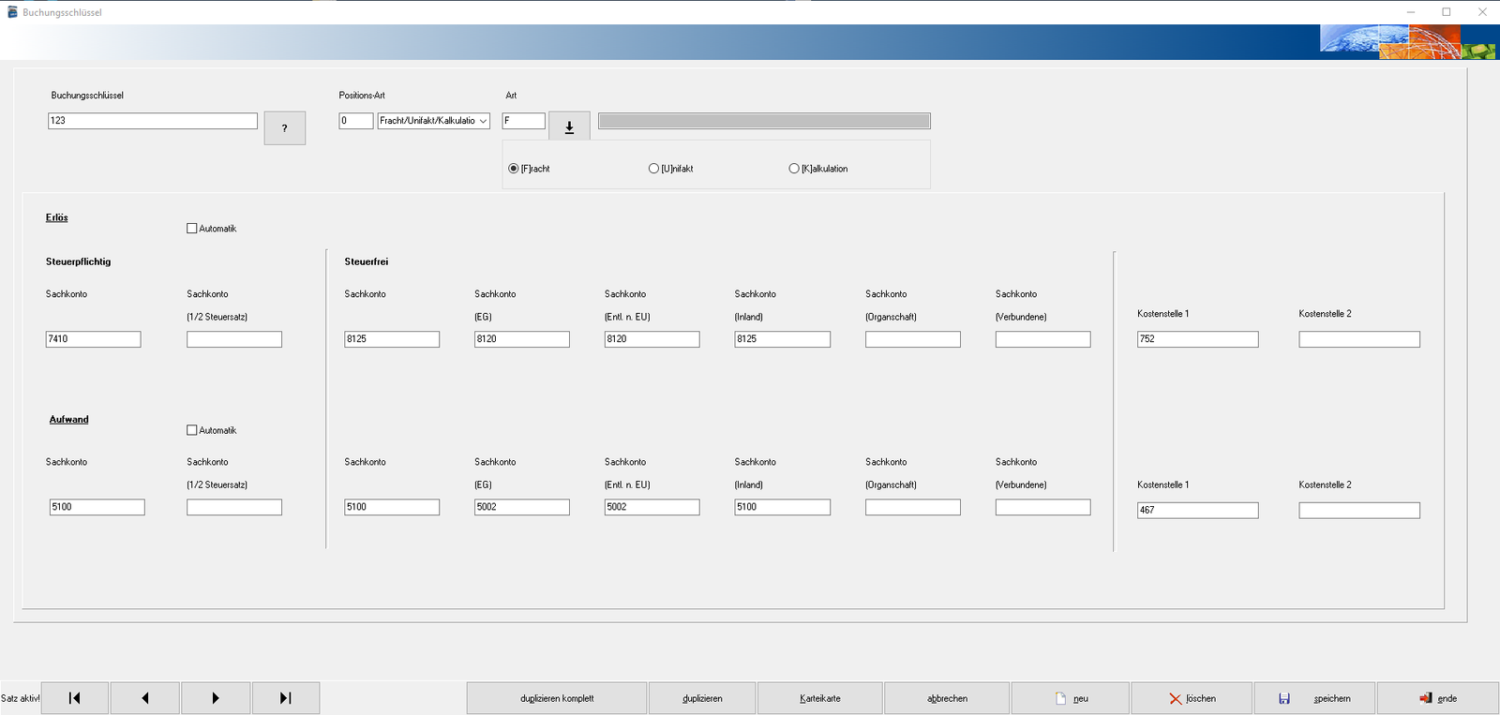The image size is (1500, 715).
Task: Jump to the last record
Action: 286,698
